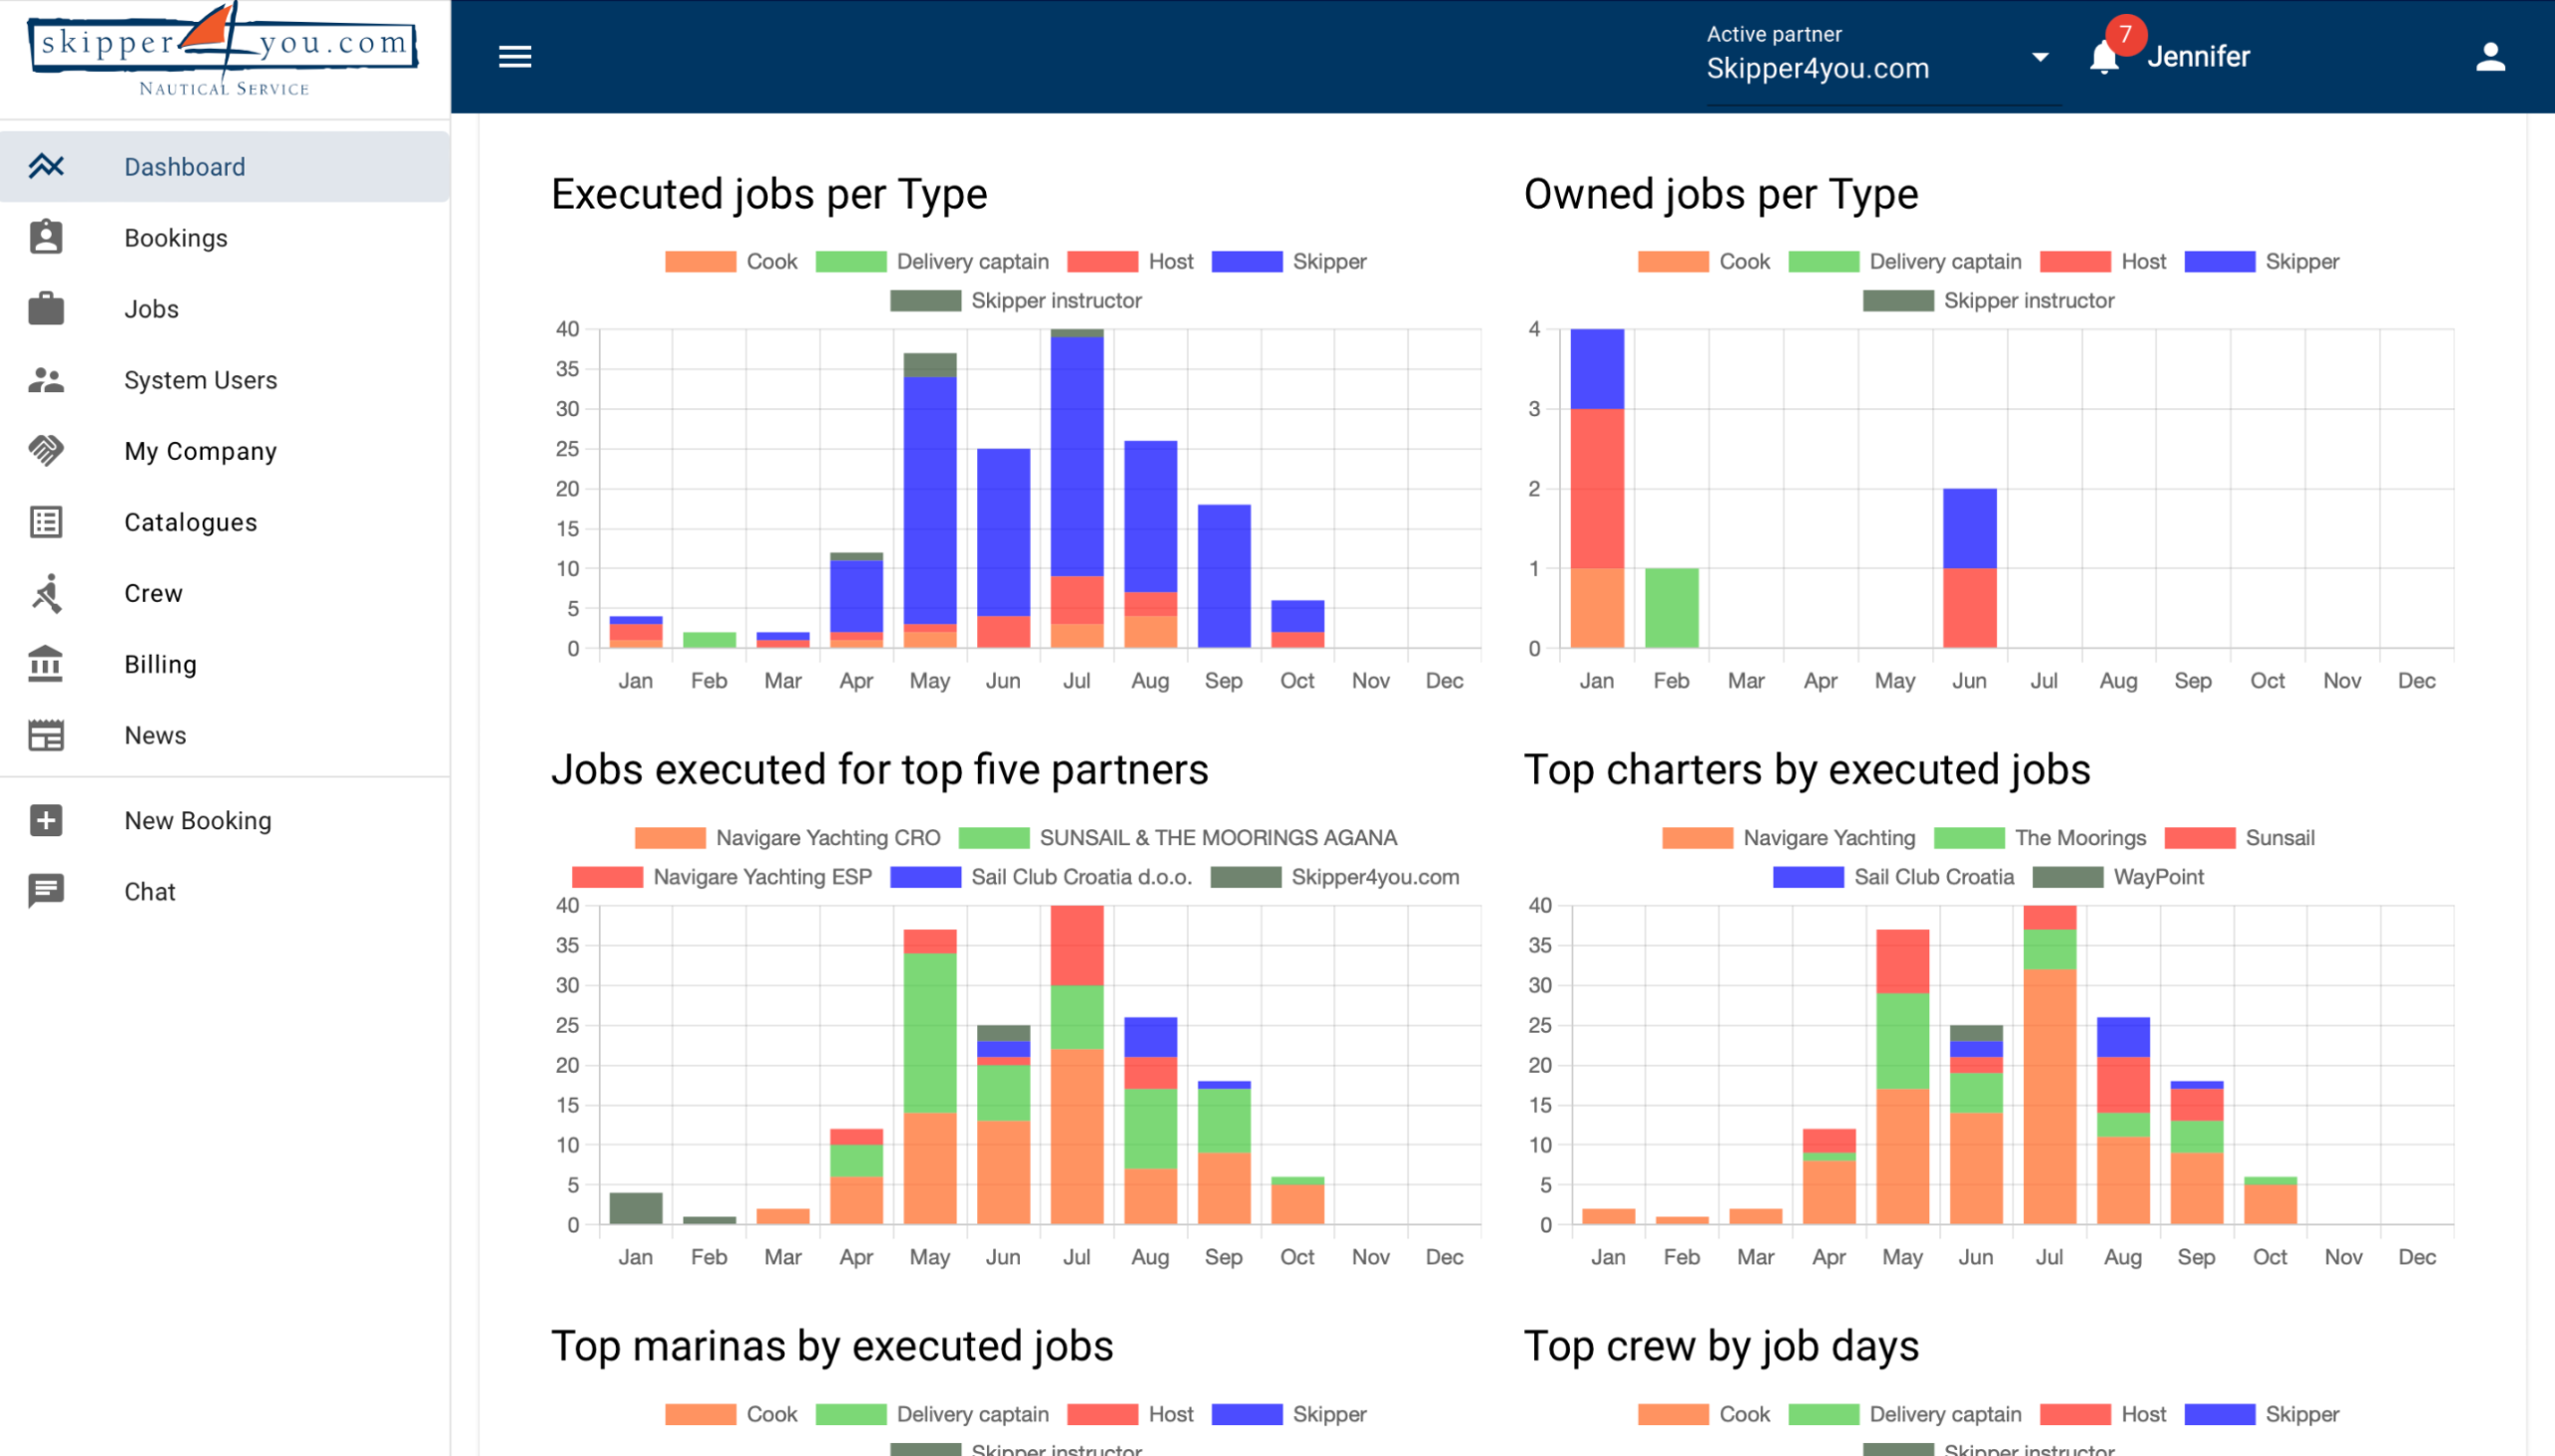
Task: Click the System Users people icon
Action: 46,380
